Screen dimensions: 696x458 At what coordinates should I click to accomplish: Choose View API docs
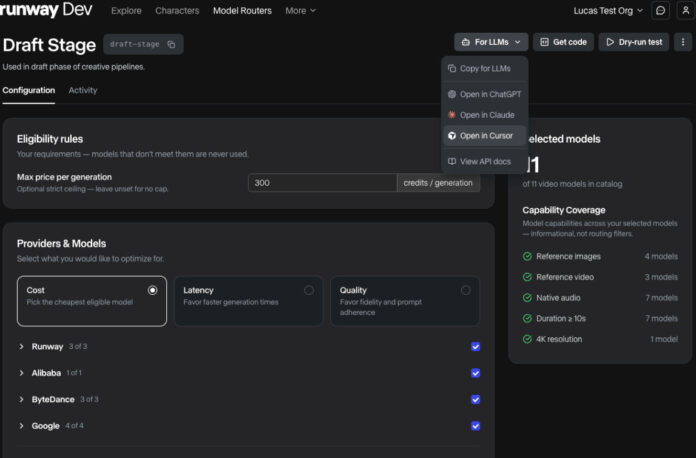point(485,162)
